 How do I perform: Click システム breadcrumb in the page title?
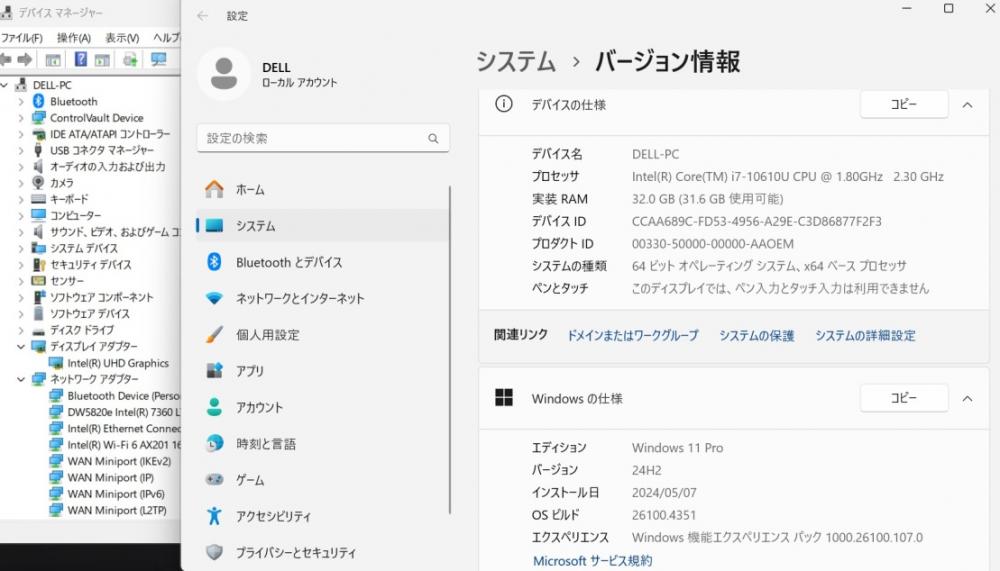point(516,62)
